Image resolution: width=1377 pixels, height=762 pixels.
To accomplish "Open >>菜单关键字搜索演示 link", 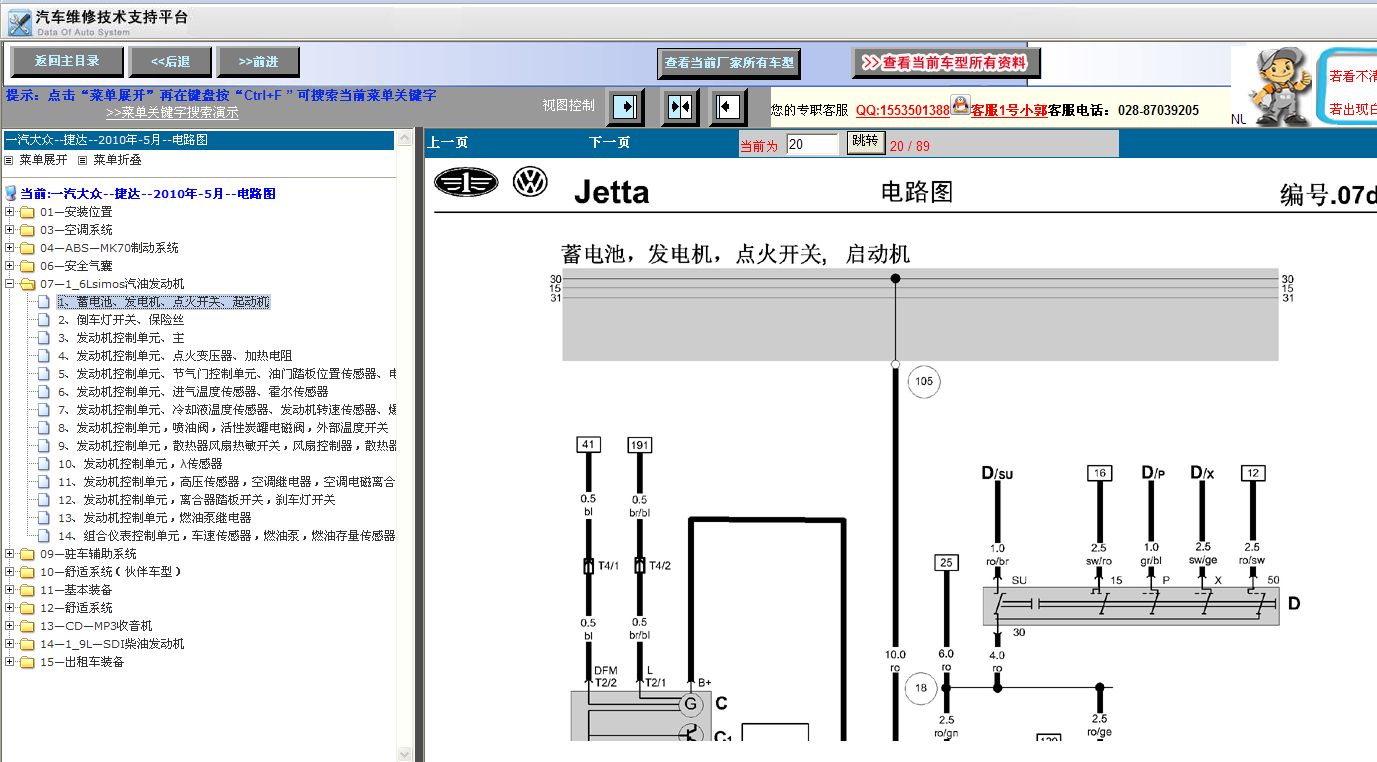I will [x=172, y=113].
